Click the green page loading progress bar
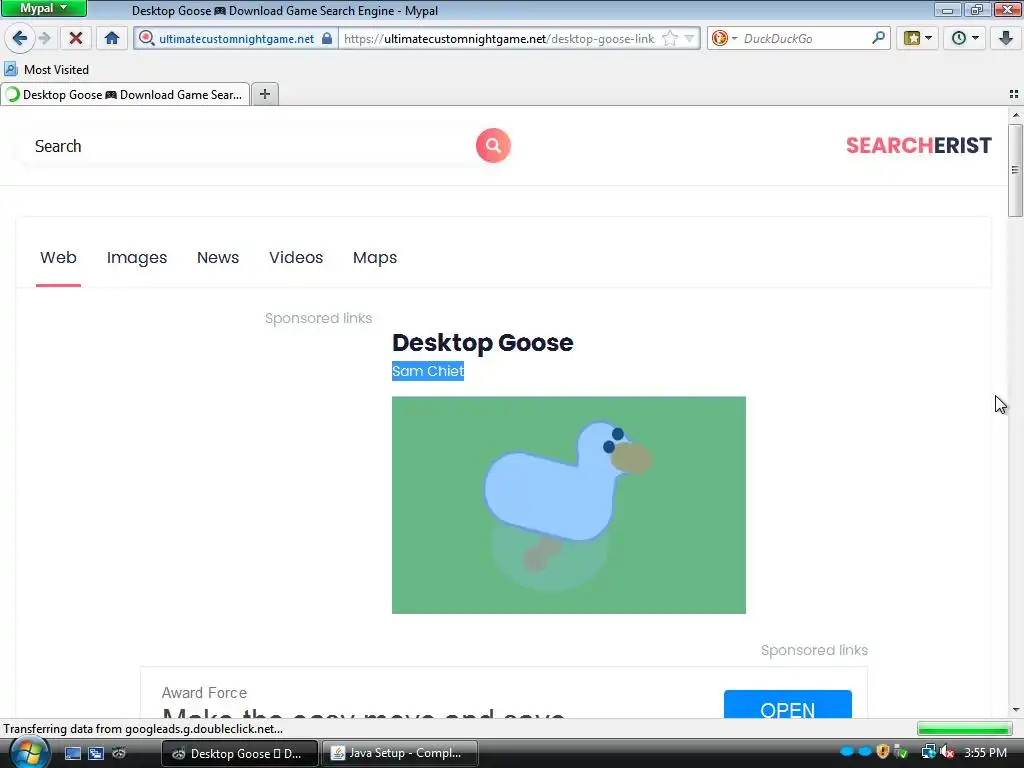Viewport: 1024px width, 768px height. pos(964,728)
